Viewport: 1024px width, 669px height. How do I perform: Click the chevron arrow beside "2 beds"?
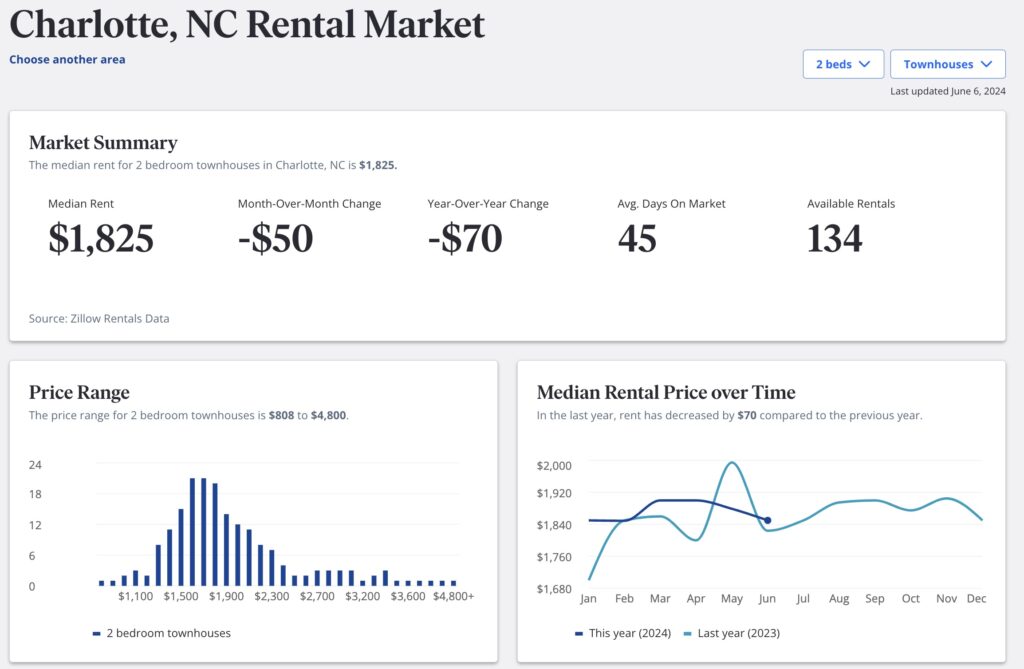(x=865, y=64)
